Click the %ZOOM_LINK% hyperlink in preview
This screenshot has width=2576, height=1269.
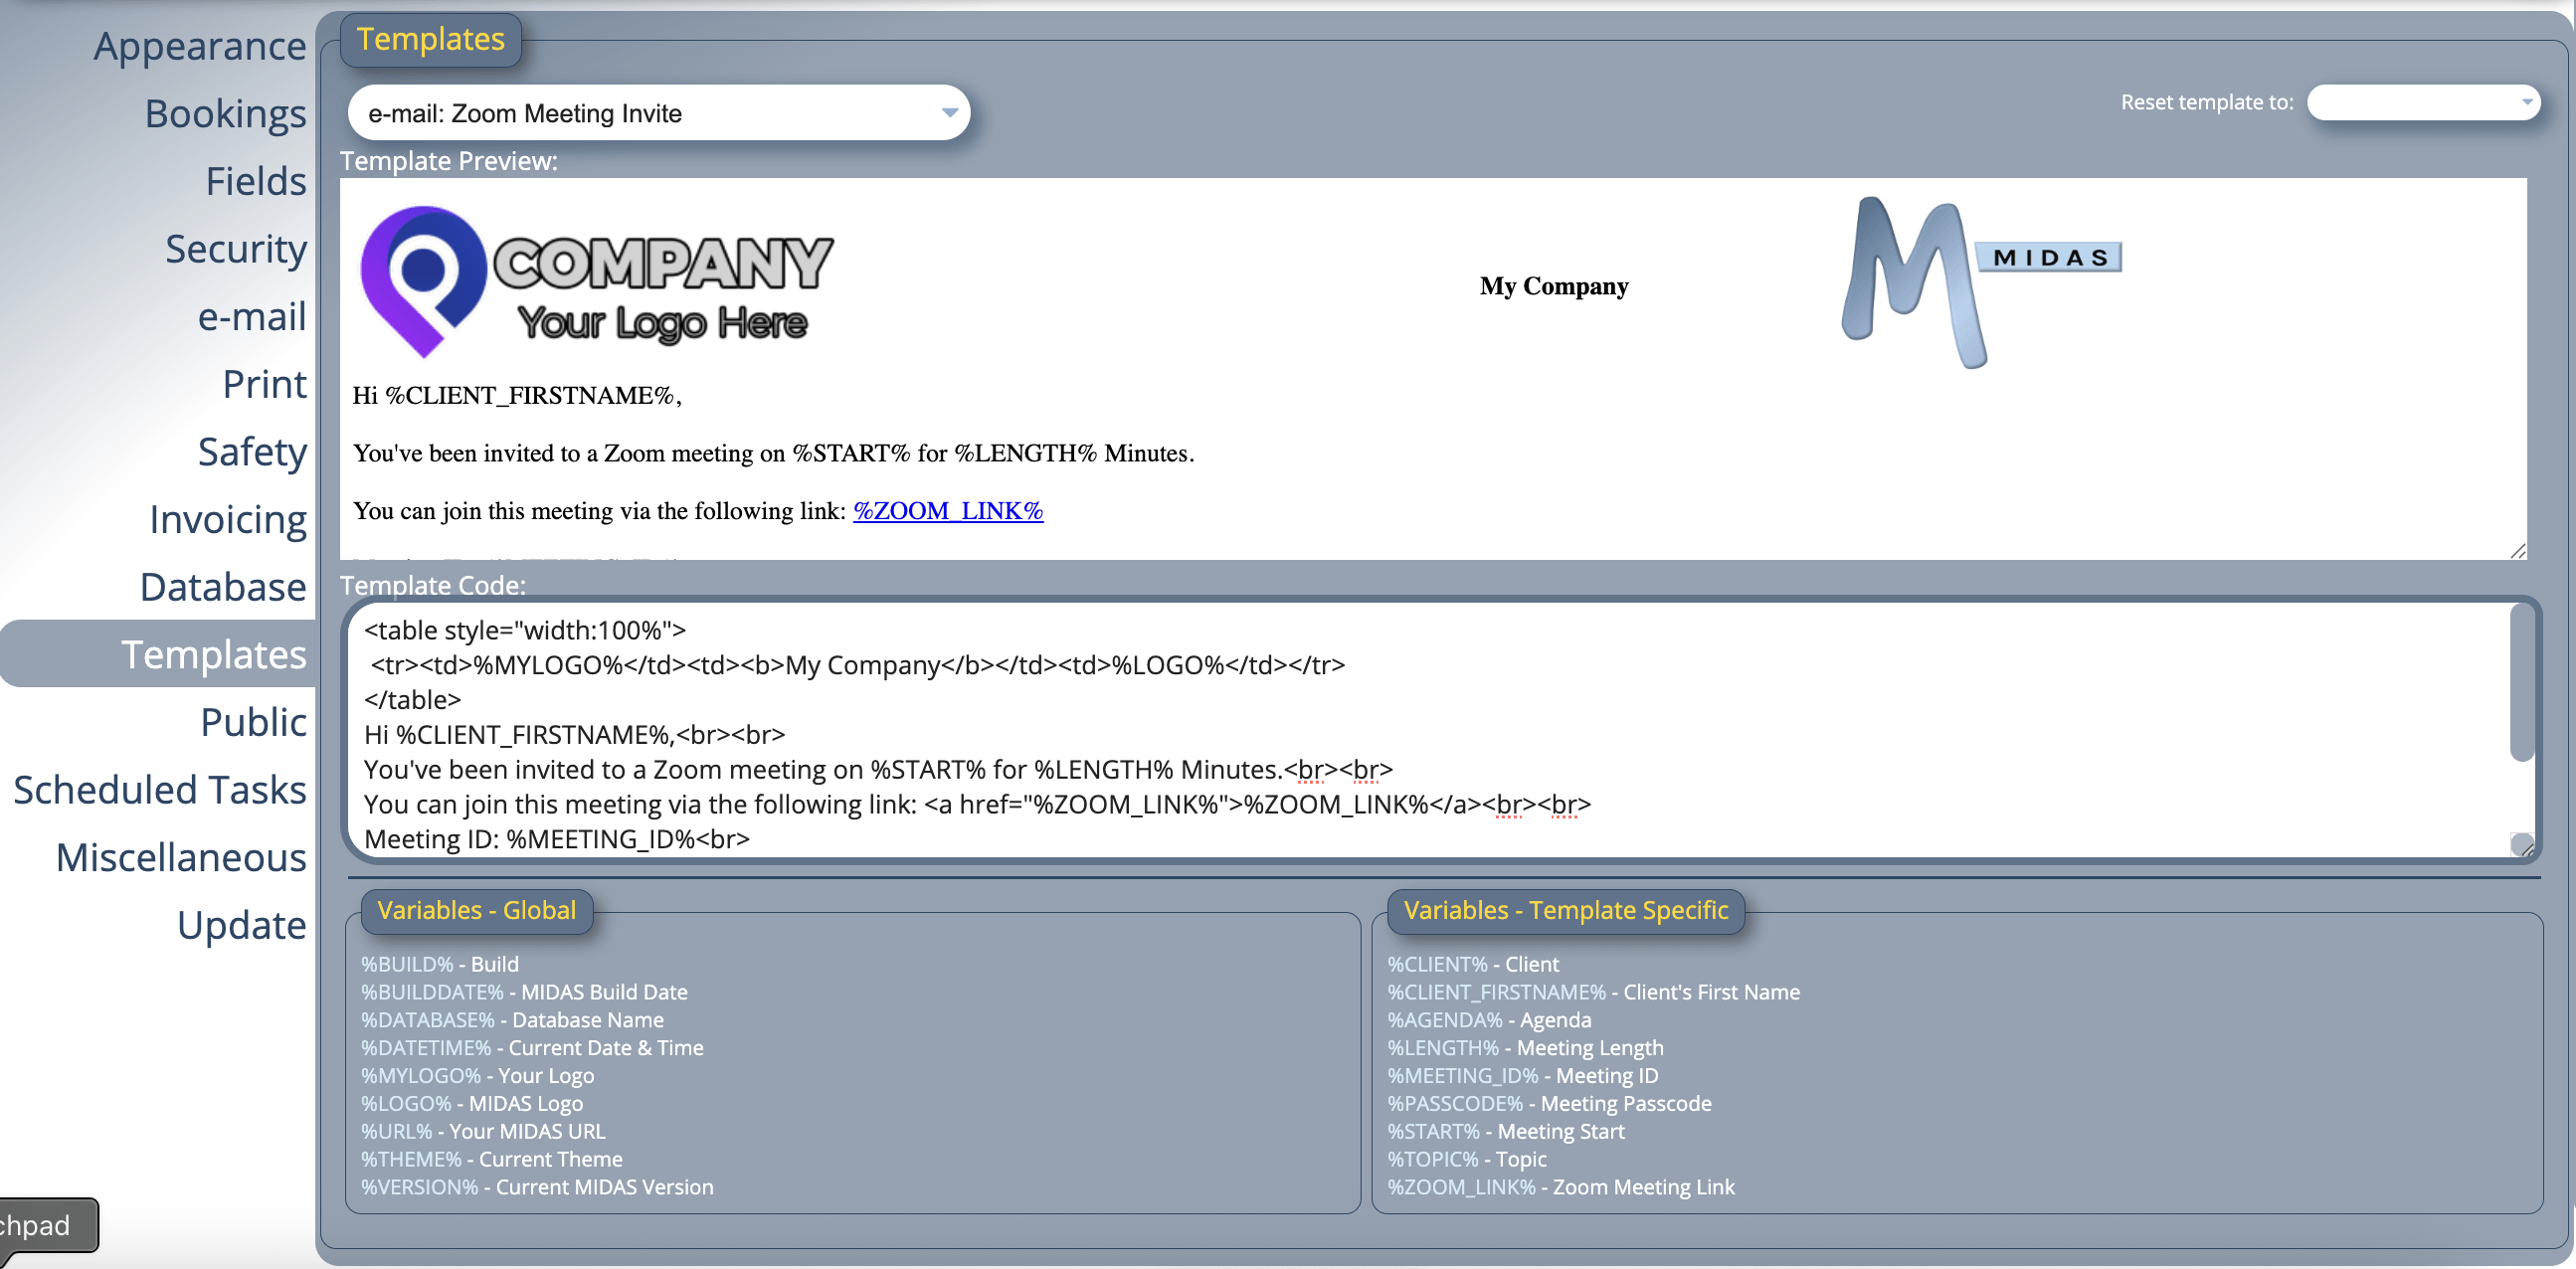[x=947, y=511]
